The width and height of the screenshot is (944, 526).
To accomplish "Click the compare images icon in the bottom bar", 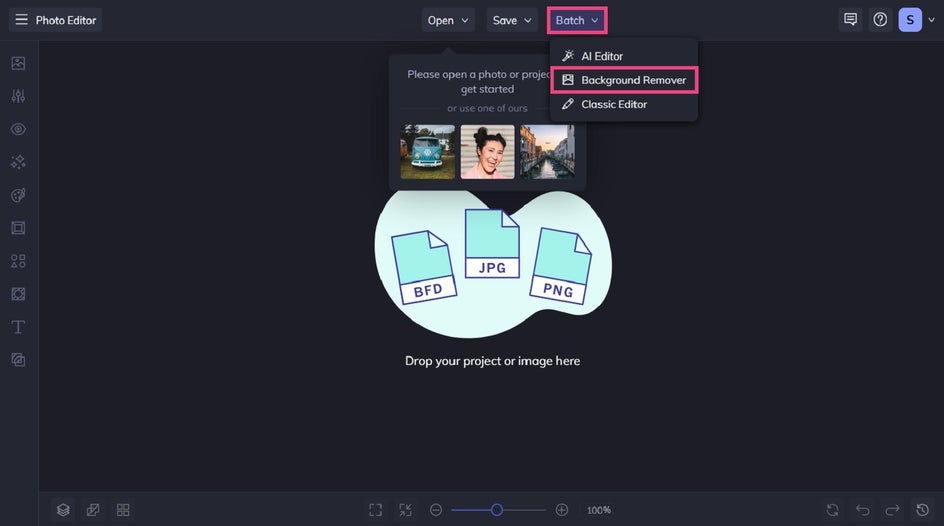I will (x=93, y=510).
